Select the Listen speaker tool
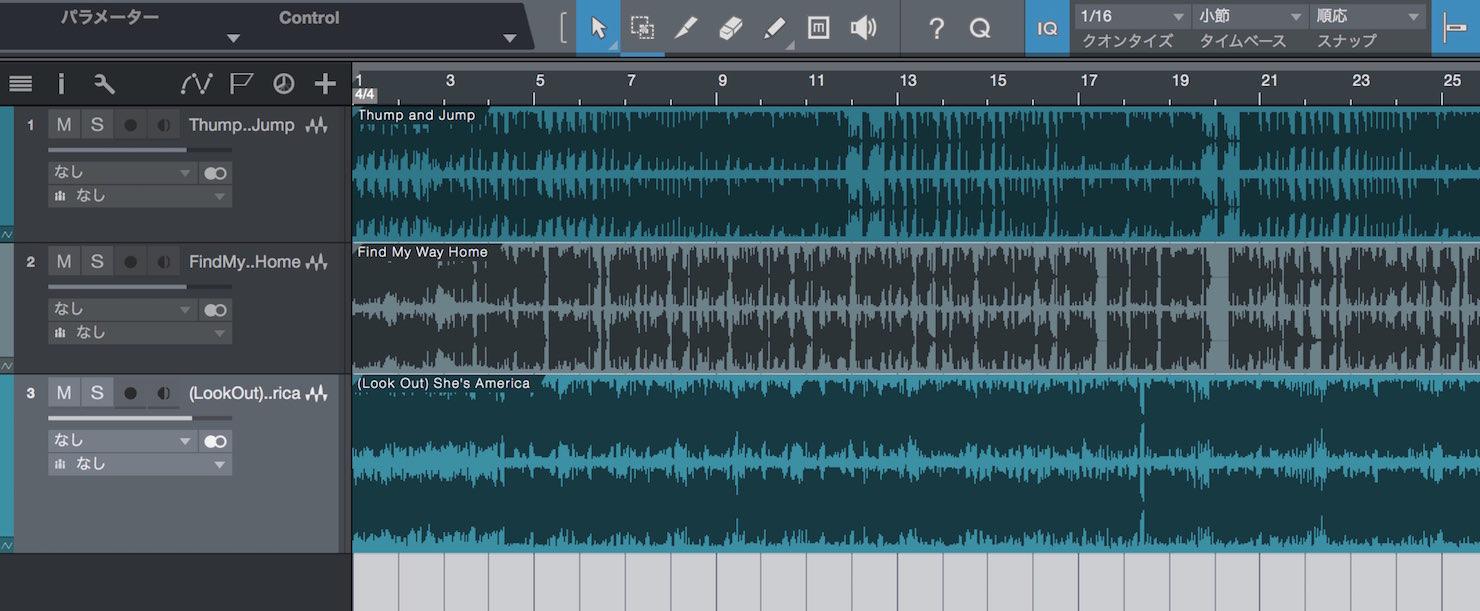1480x611 pixels. (863, 28)
